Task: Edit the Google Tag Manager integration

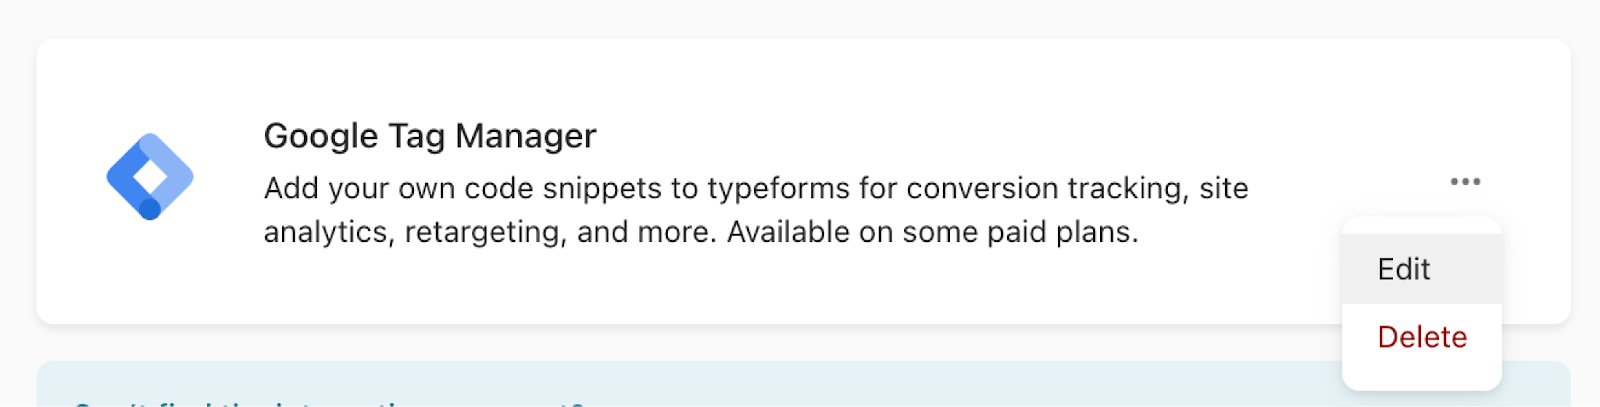Action: point(1404,269)
